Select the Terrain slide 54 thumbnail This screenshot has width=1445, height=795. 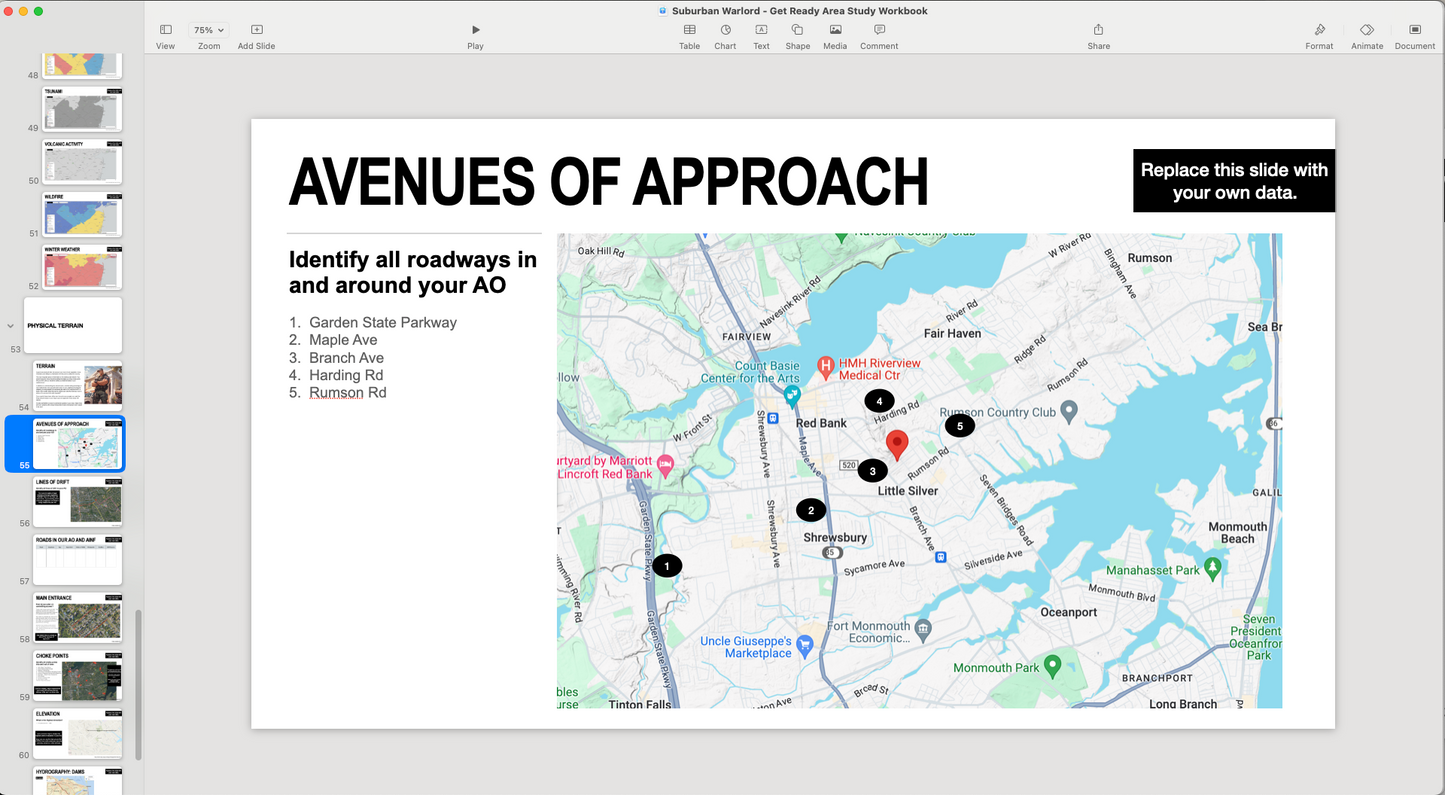click(78, 386)
